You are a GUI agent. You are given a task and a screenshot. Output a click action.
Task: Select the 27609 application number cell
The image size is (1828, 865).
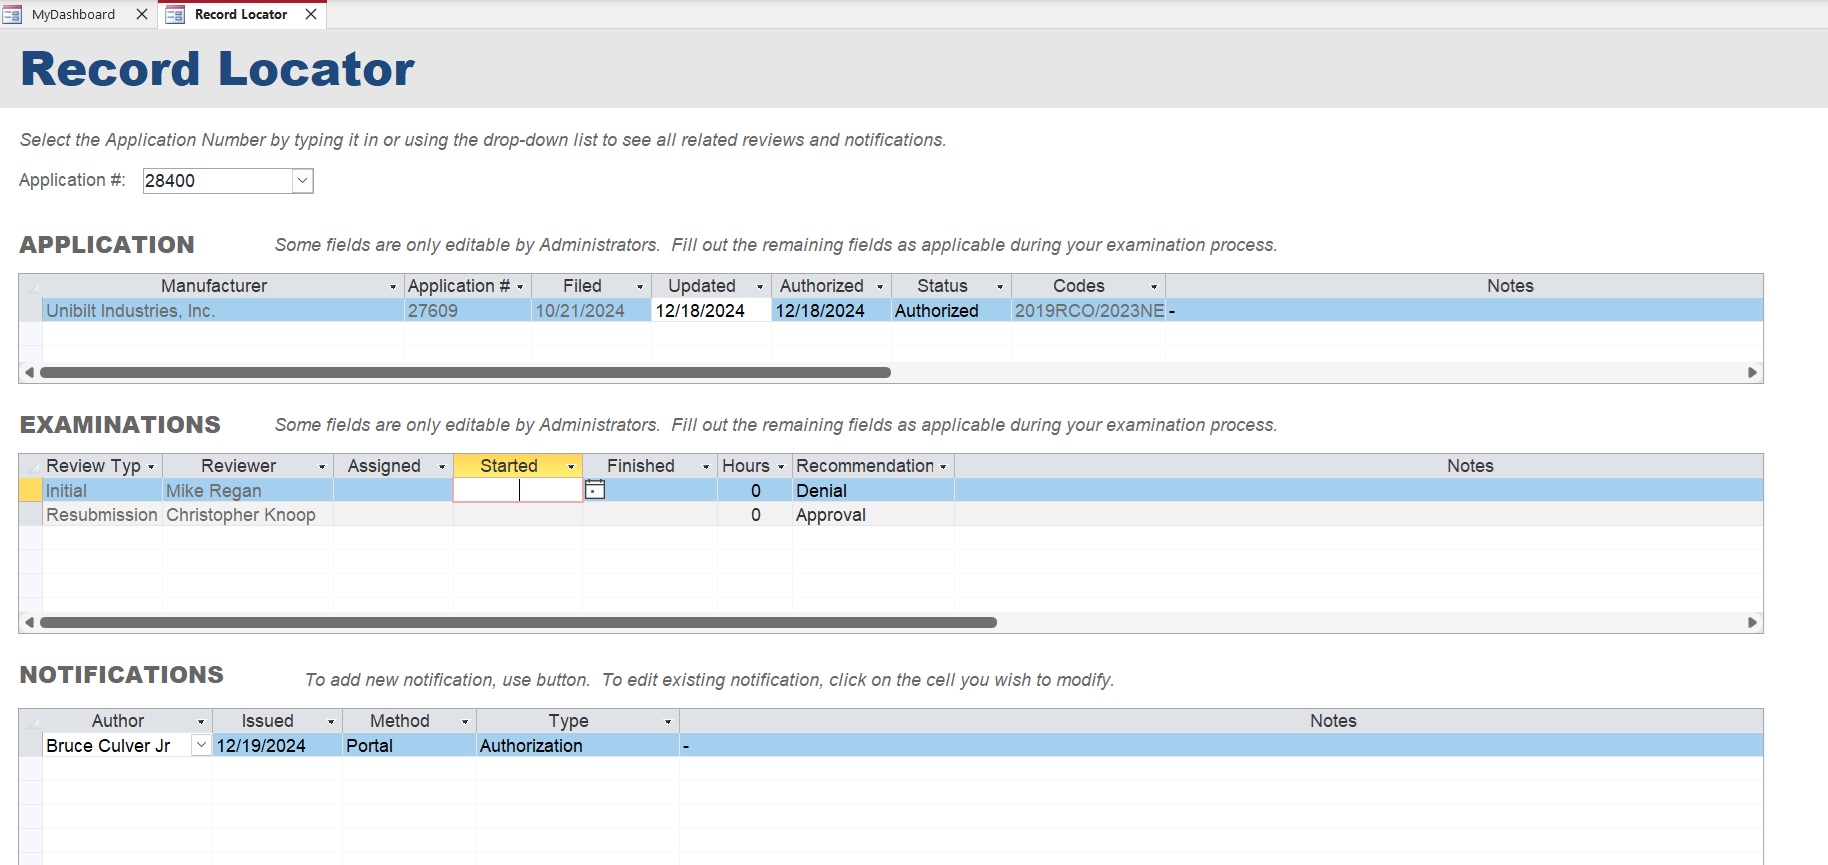[468, 311]
